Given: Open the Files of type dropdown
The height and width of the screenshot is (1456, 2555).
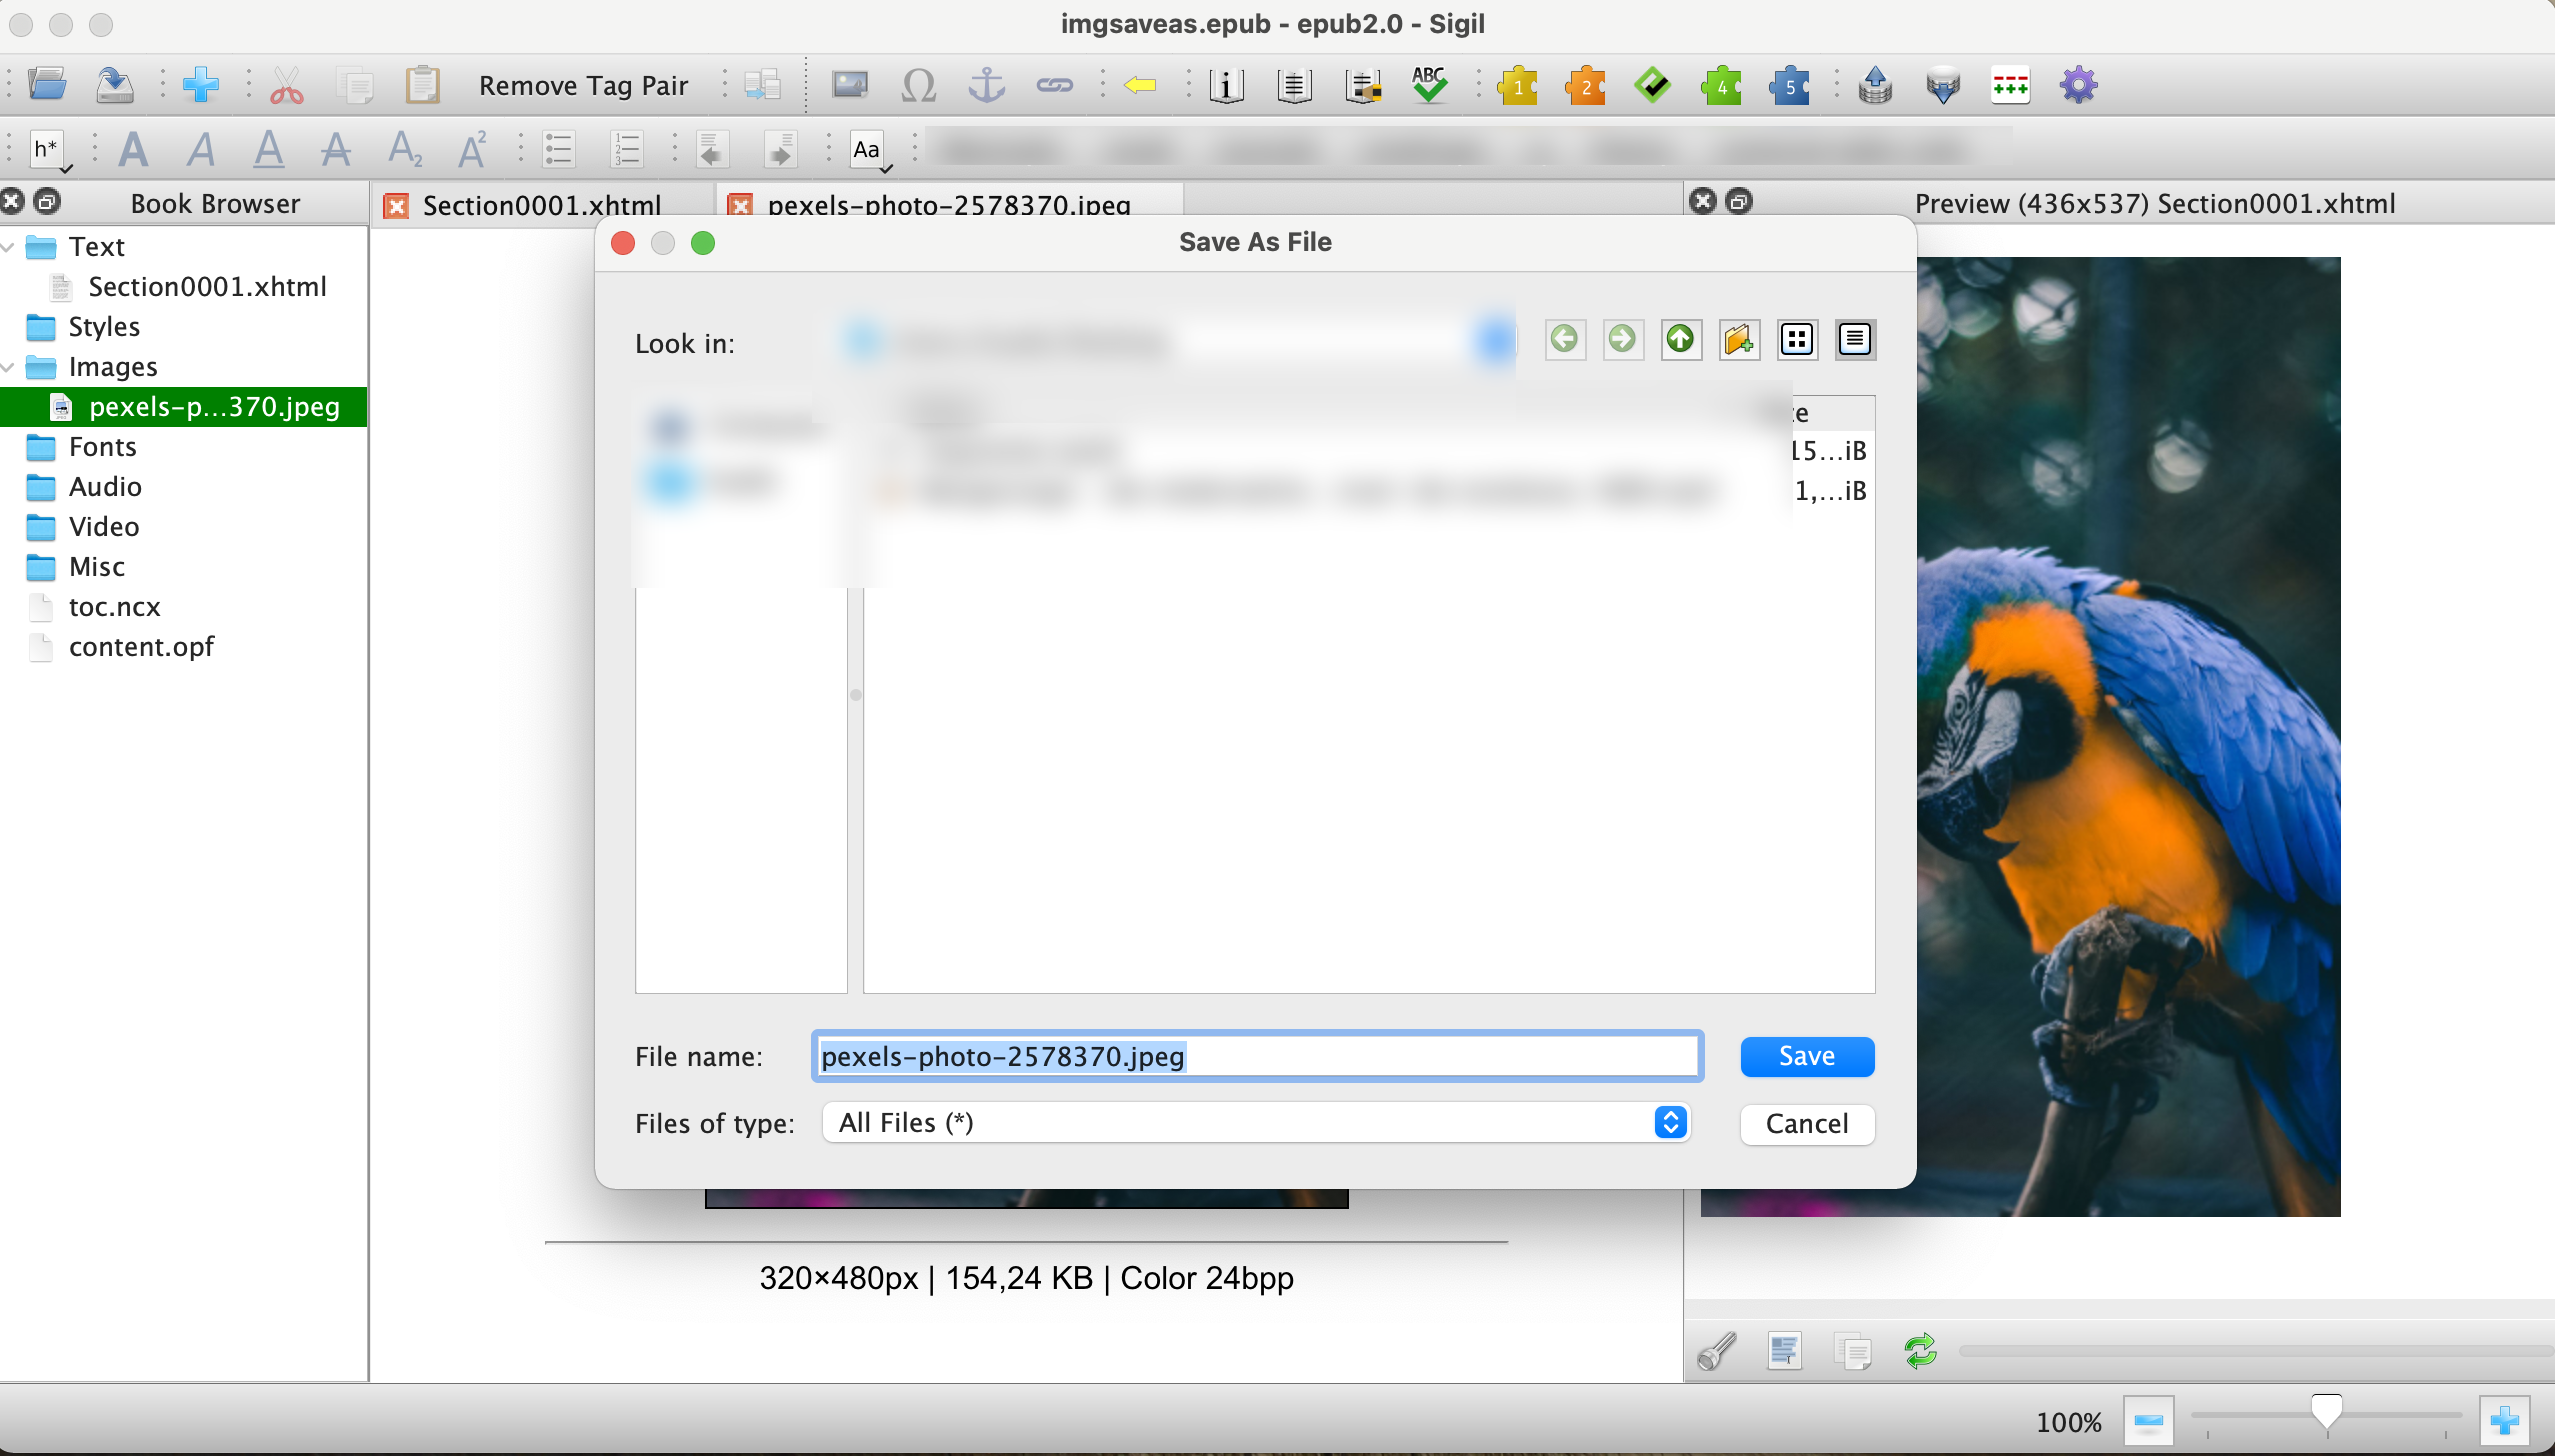Looking at the screenshot, I should click(1255, 1122).
